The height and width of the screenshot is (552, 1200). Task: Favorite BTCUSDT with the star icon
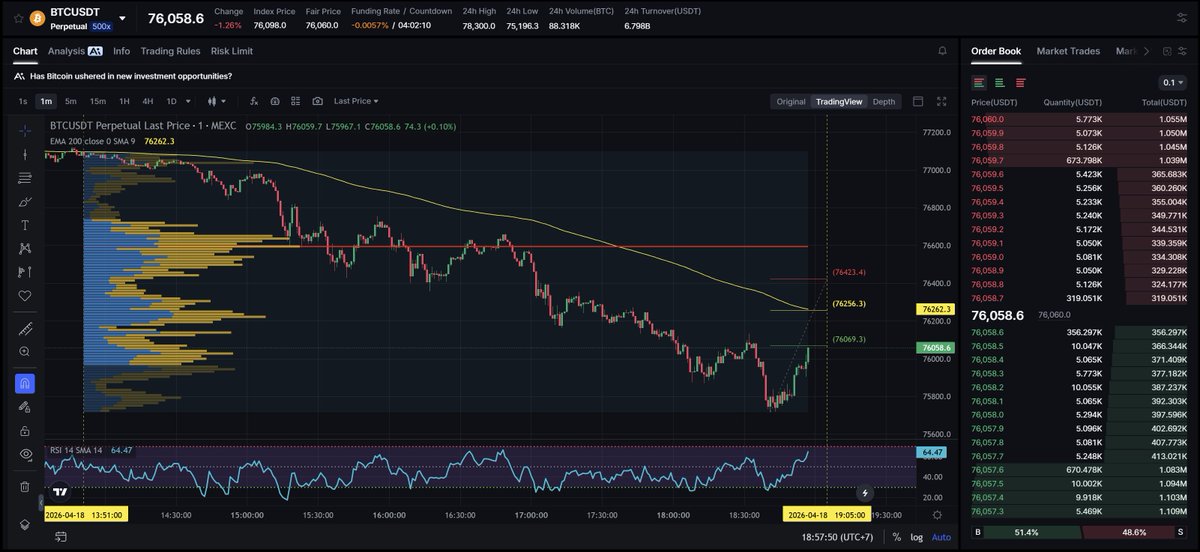(x=18, y=19)
